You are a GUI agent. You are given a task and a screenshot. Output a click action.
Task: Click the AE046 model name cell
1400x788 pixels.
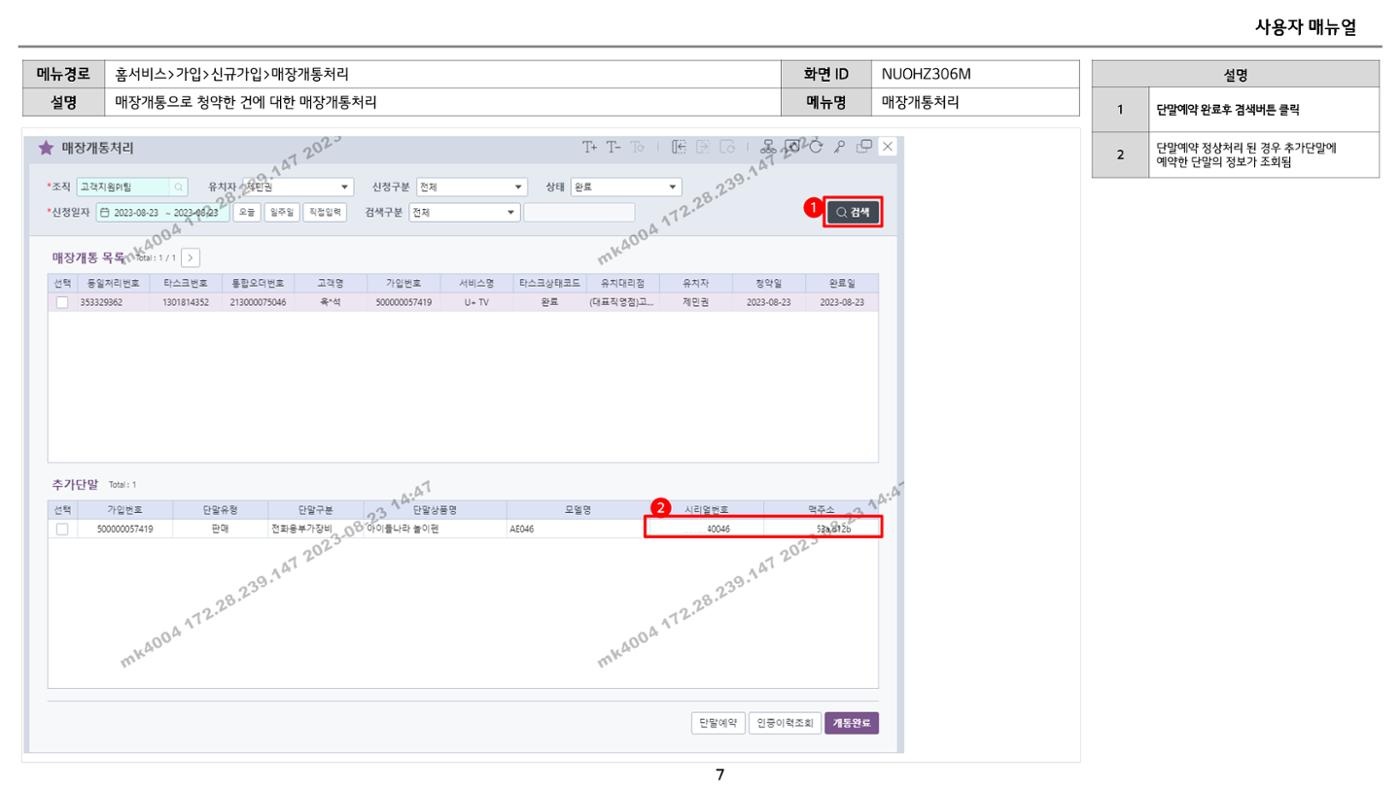click(x=577, y=529)
